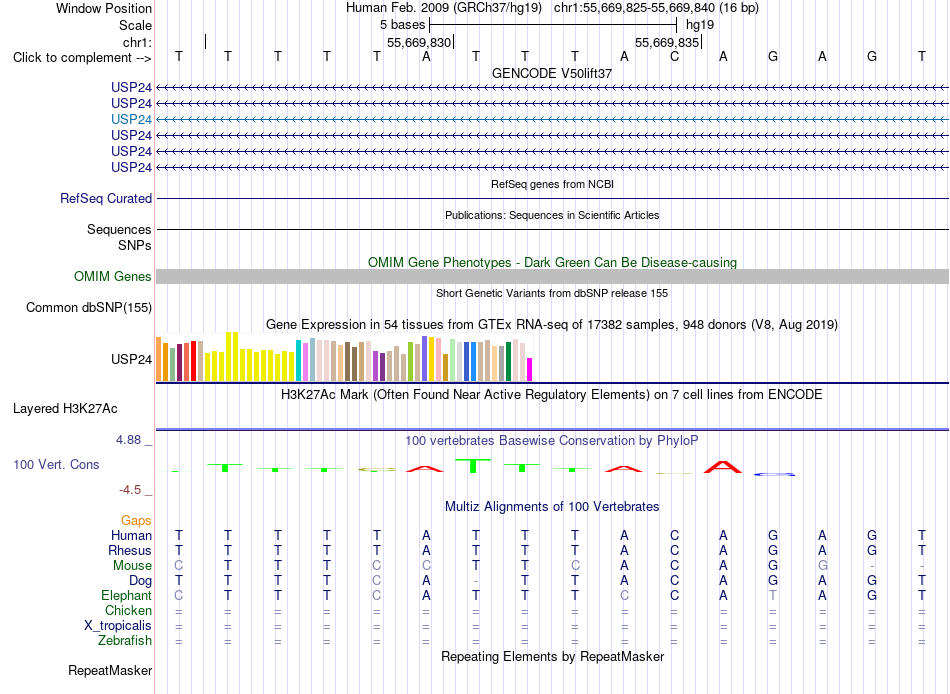Click the RepeatMasker track label
This screenshot has width=950, height=694.
[110, 671]
